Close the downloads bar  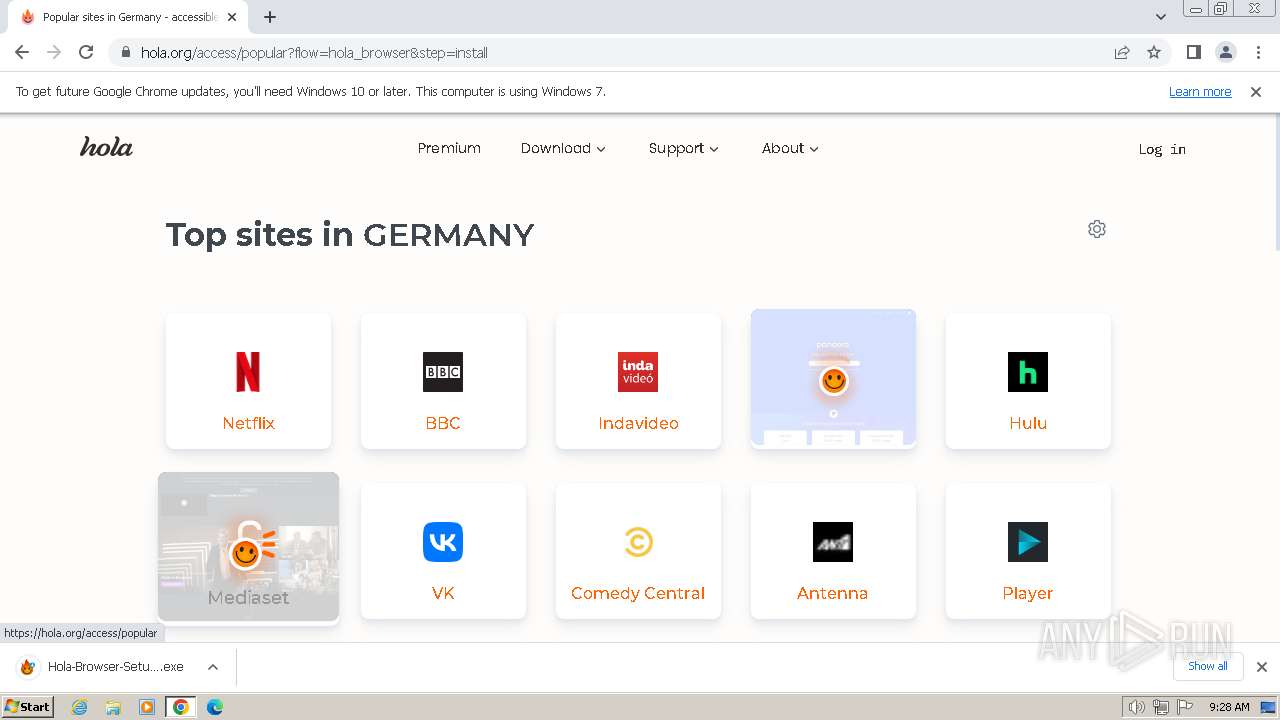(1262, 667)
